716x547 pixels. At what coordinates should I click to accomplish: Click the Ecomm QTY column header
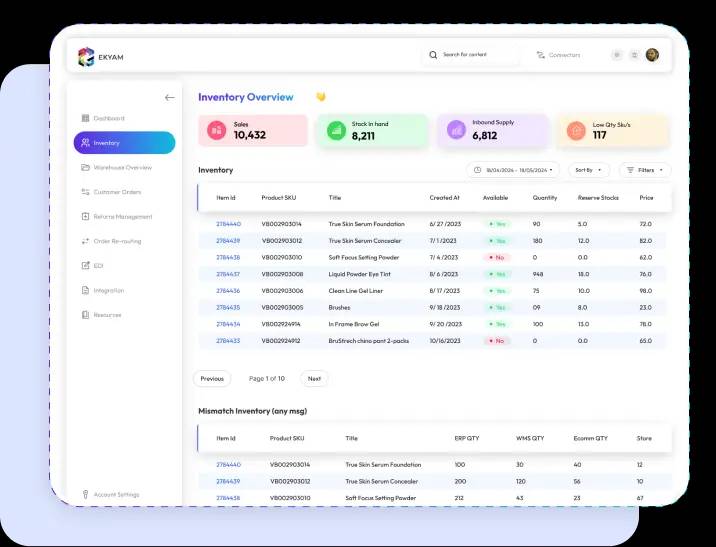[590, 438]
